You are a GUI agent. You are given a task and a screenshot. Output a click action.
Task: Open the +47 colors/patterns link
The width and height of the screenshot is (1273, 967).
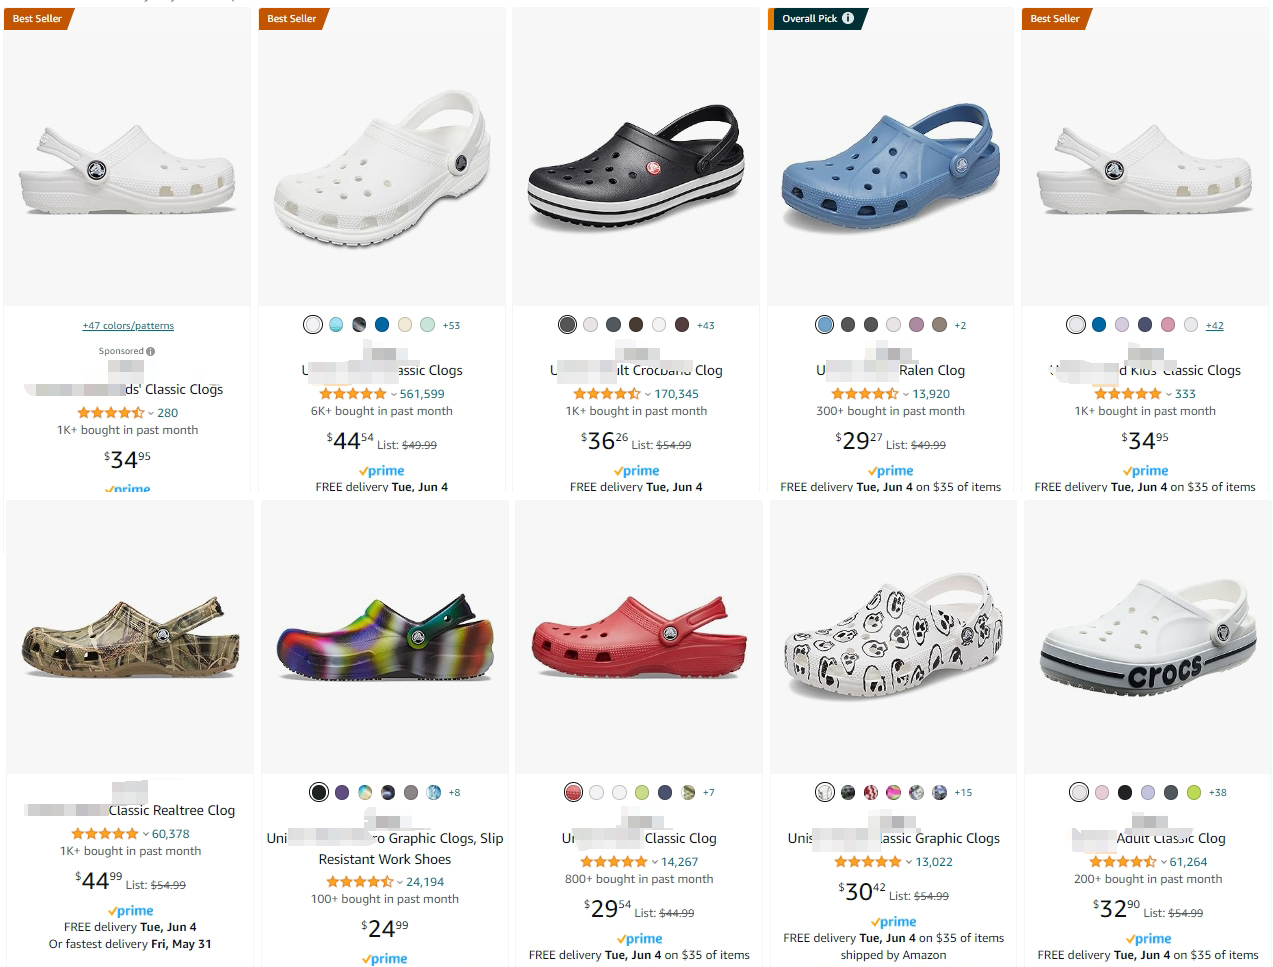(x=128, y=326)
